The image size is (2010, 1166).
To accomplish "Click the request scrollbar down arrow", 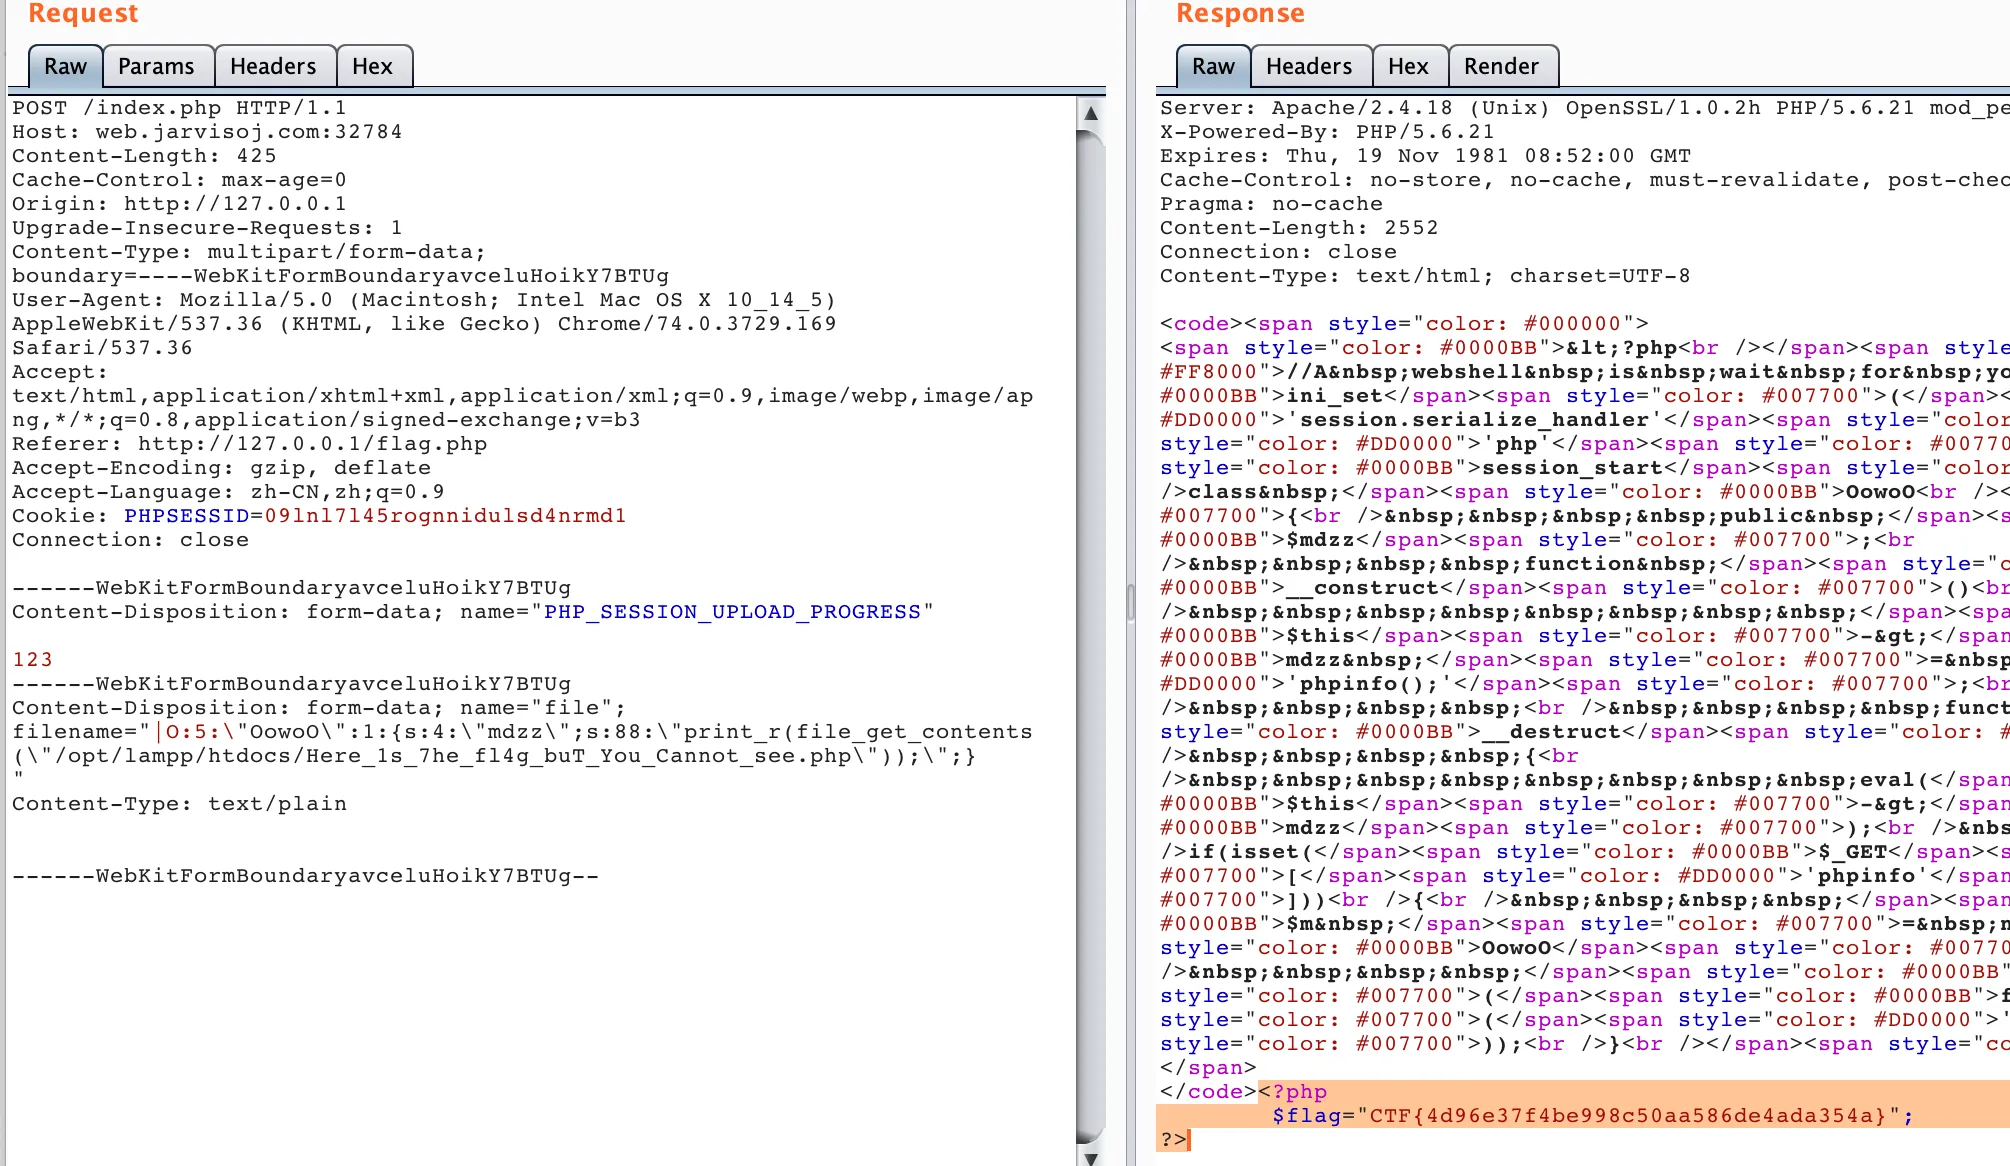I will (x=1091, y=1158).
